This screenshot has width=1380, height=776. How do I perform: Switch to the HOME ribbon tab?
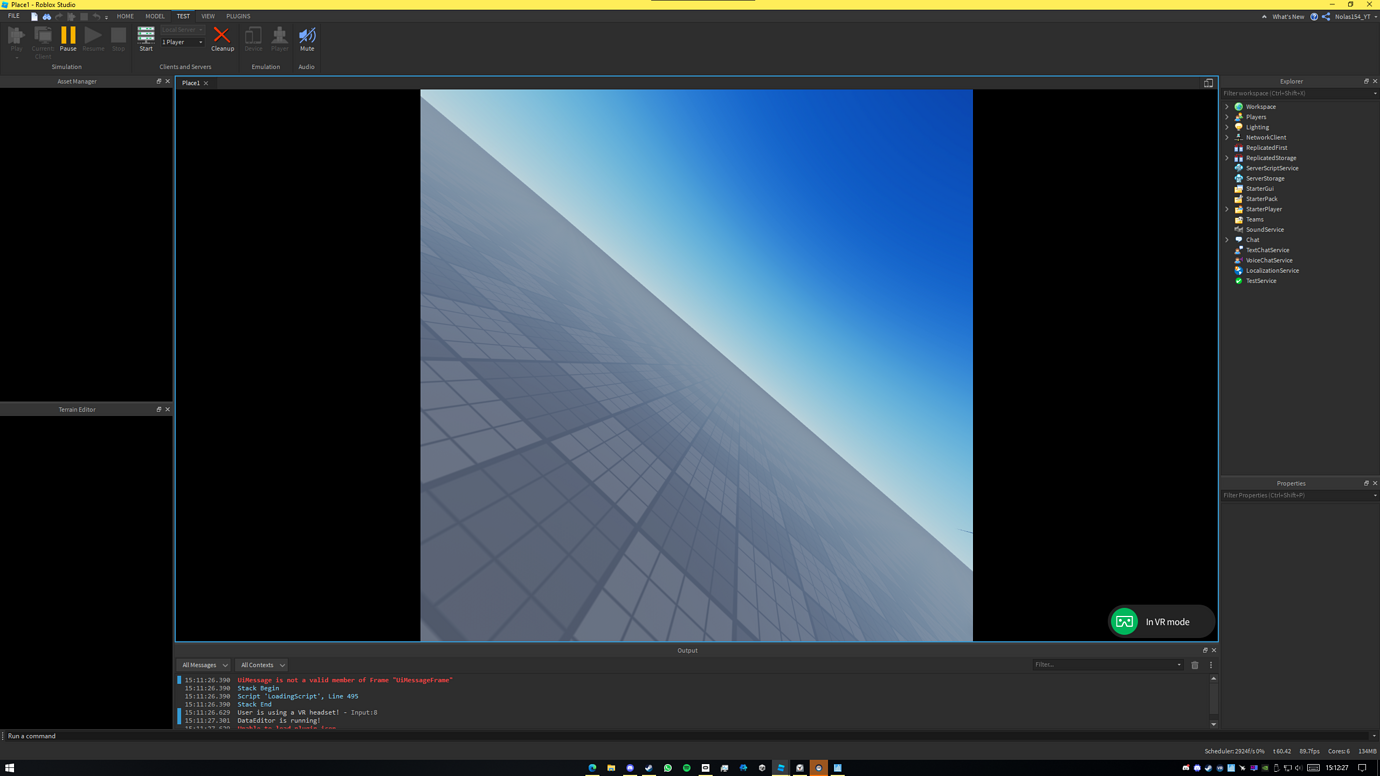(x=125, y=16)
